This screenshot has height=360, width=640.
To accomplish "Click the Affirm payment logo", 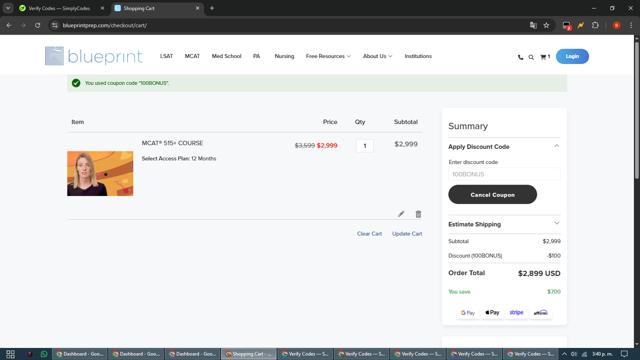I will point(540,313).
